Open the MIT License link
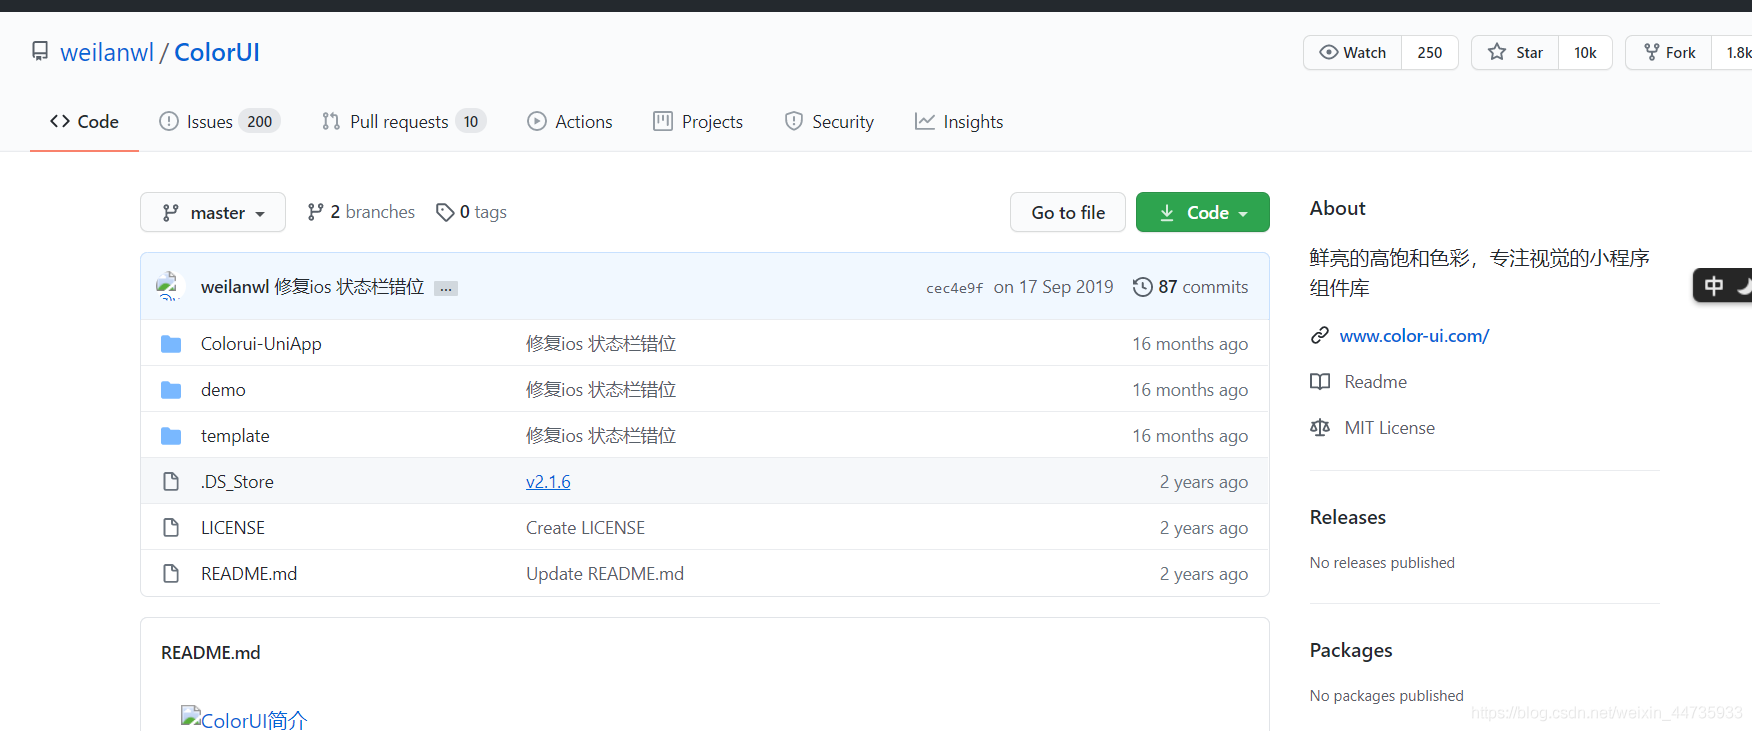The height and width of the screenshot is (731, 1752). [x=1389, y=428]
